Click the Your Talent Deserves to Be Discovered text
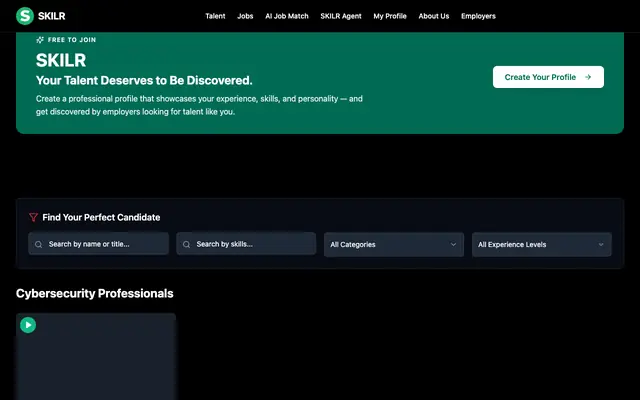This screenshot has width=640, height=400. click(x=144, y=80)
